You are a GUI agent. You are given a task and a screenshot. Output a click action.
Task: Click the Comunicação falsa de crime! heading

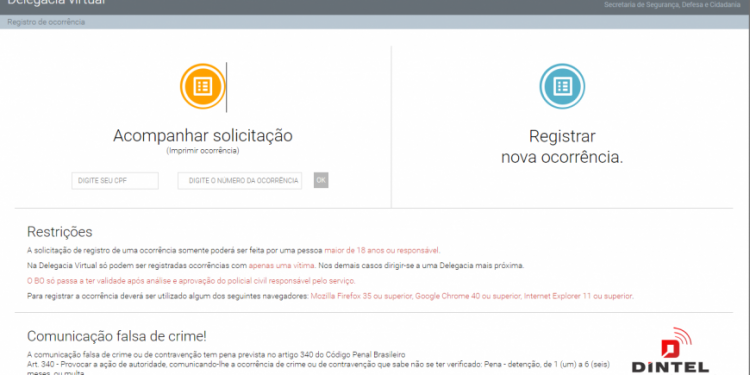[x=117, y=336]
